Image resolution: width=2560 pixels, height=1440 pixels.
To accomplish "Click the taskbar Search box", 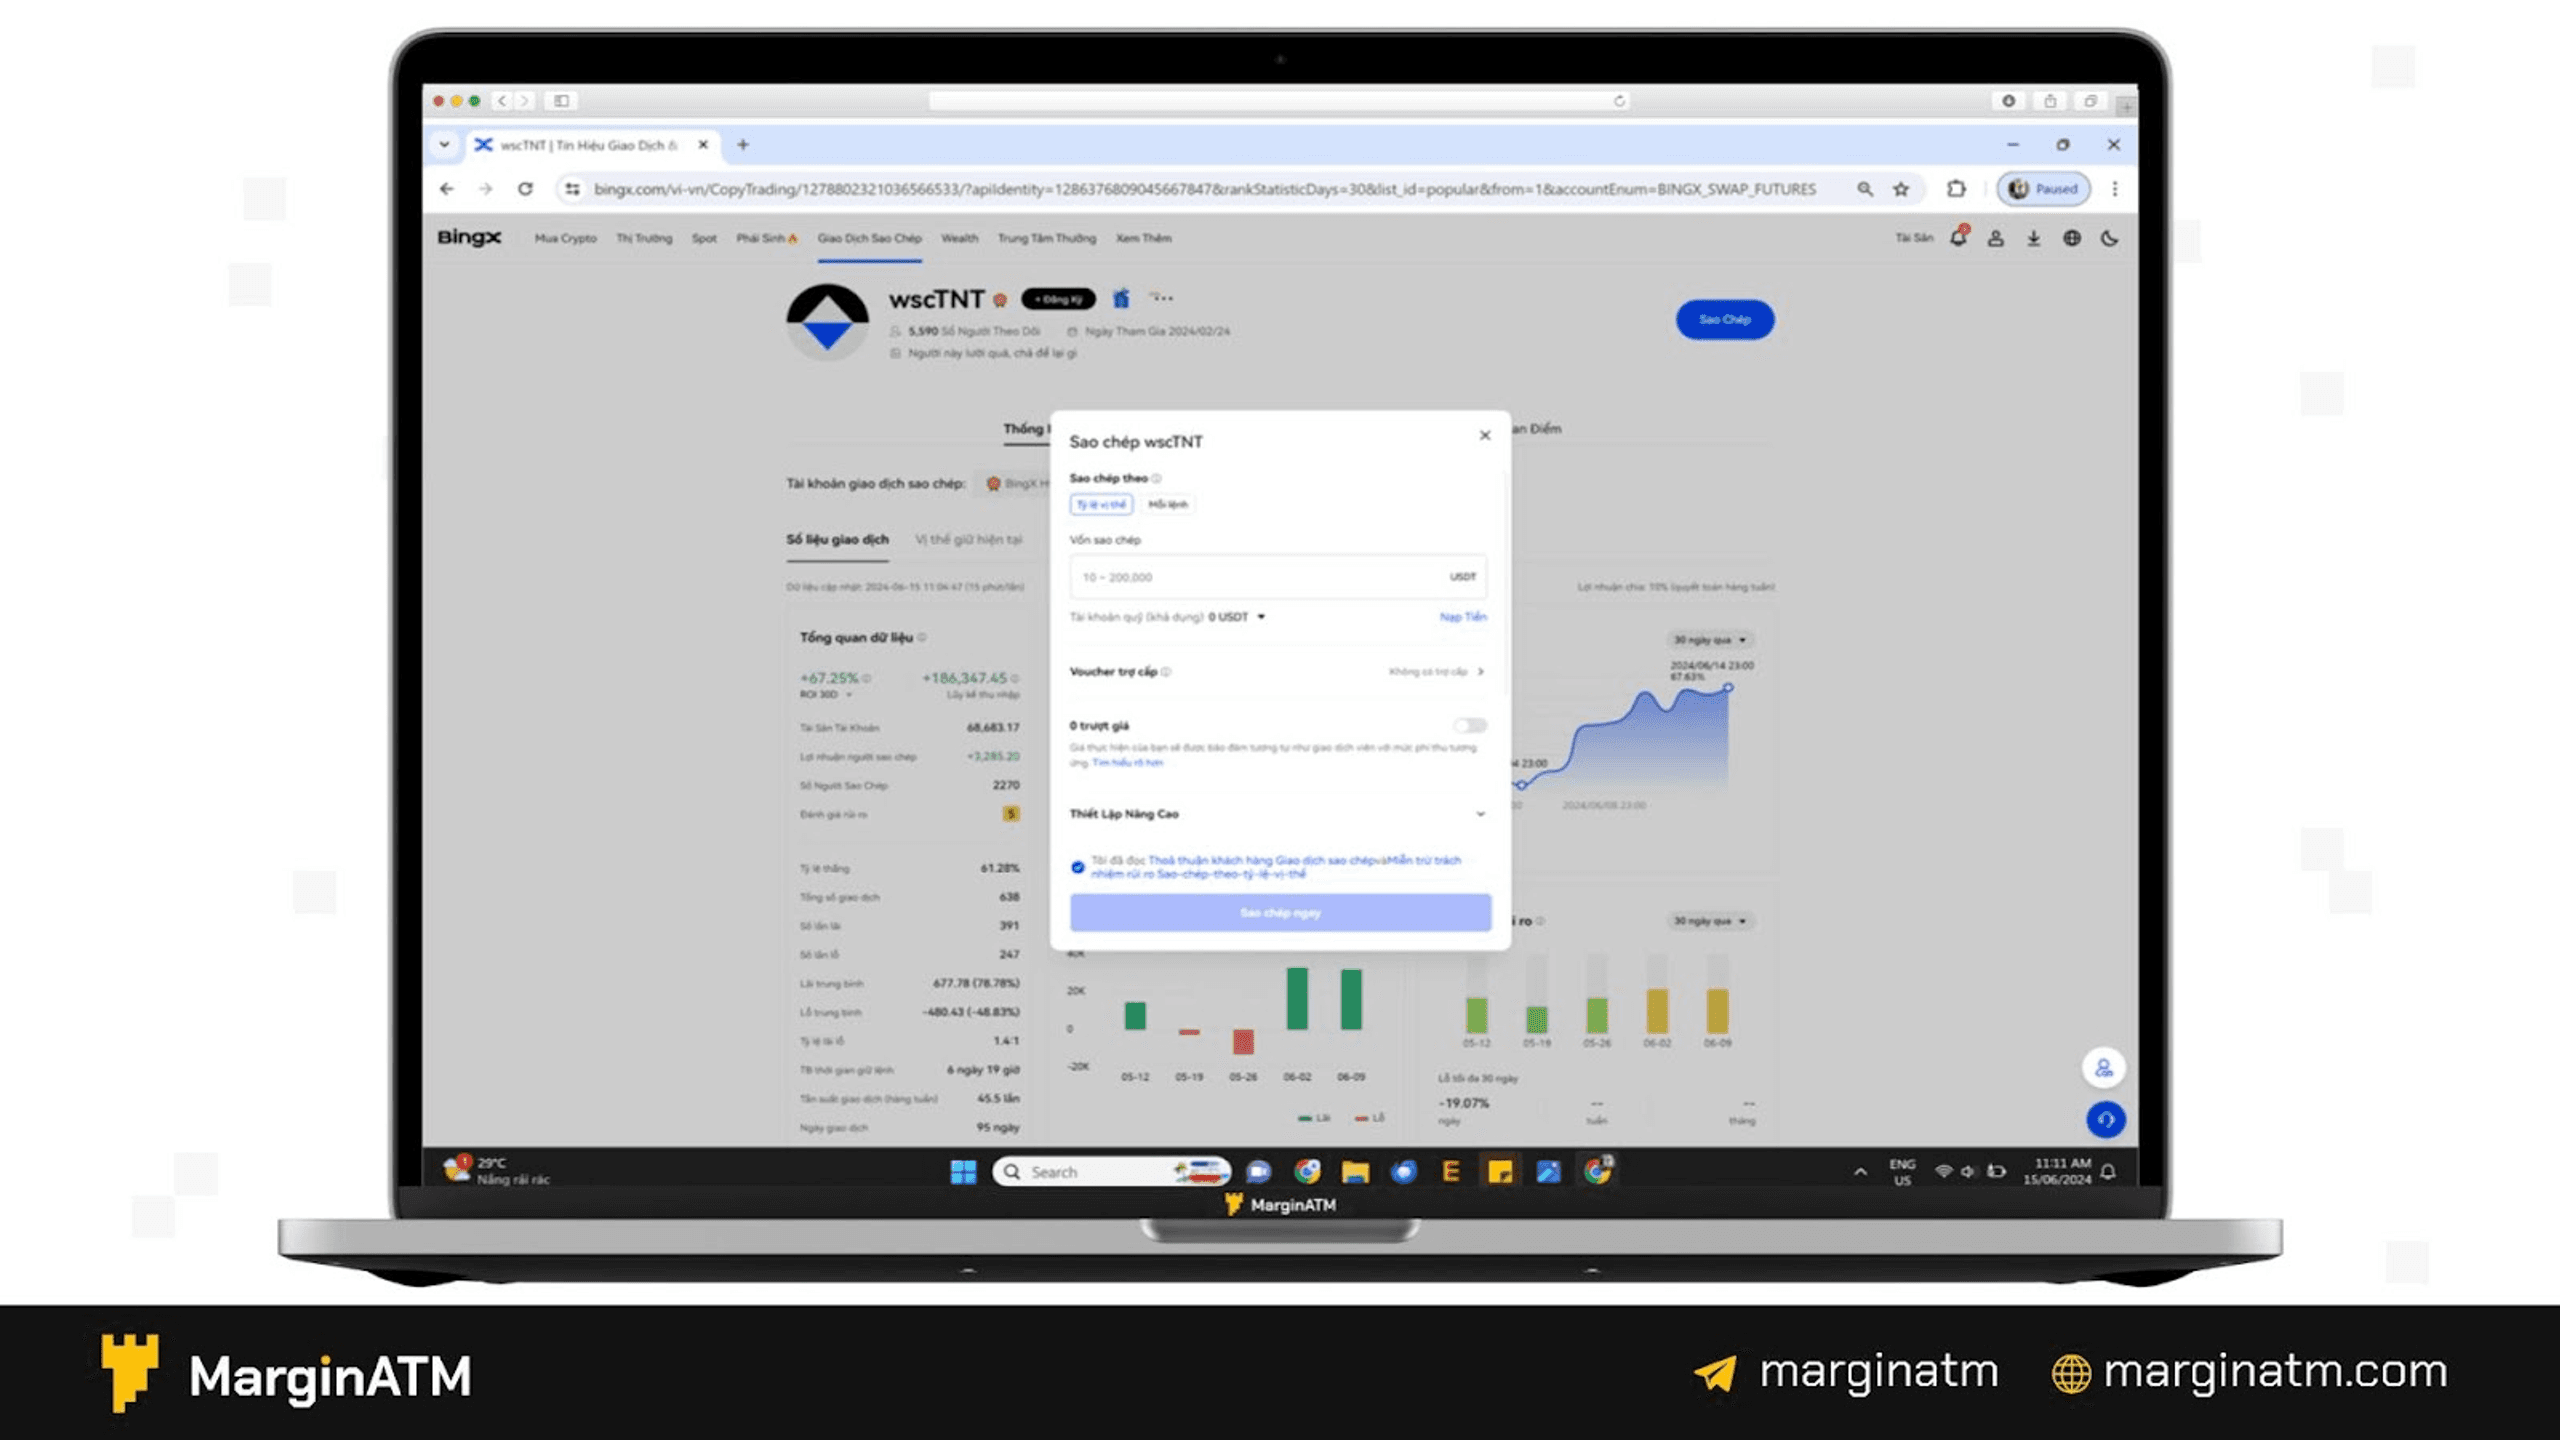I will (x=1112, y=1172).
